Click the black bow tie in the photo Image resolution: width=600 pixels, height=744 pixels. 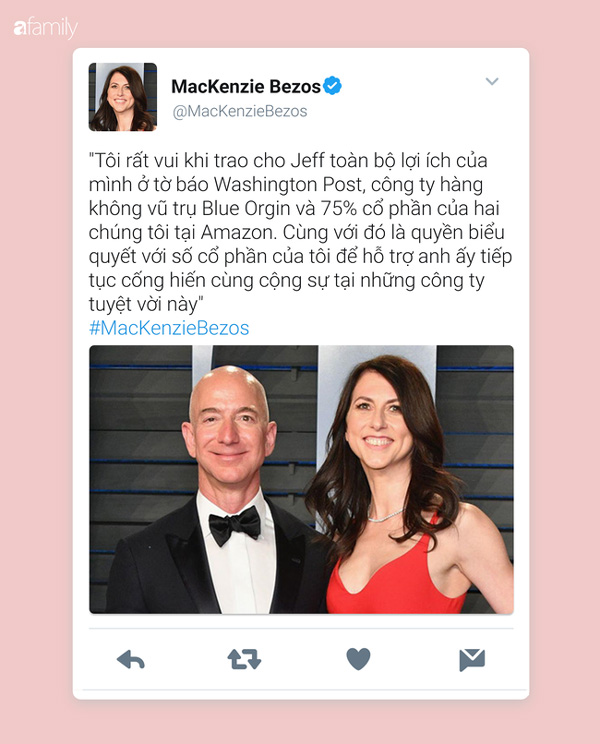(234, 525)
